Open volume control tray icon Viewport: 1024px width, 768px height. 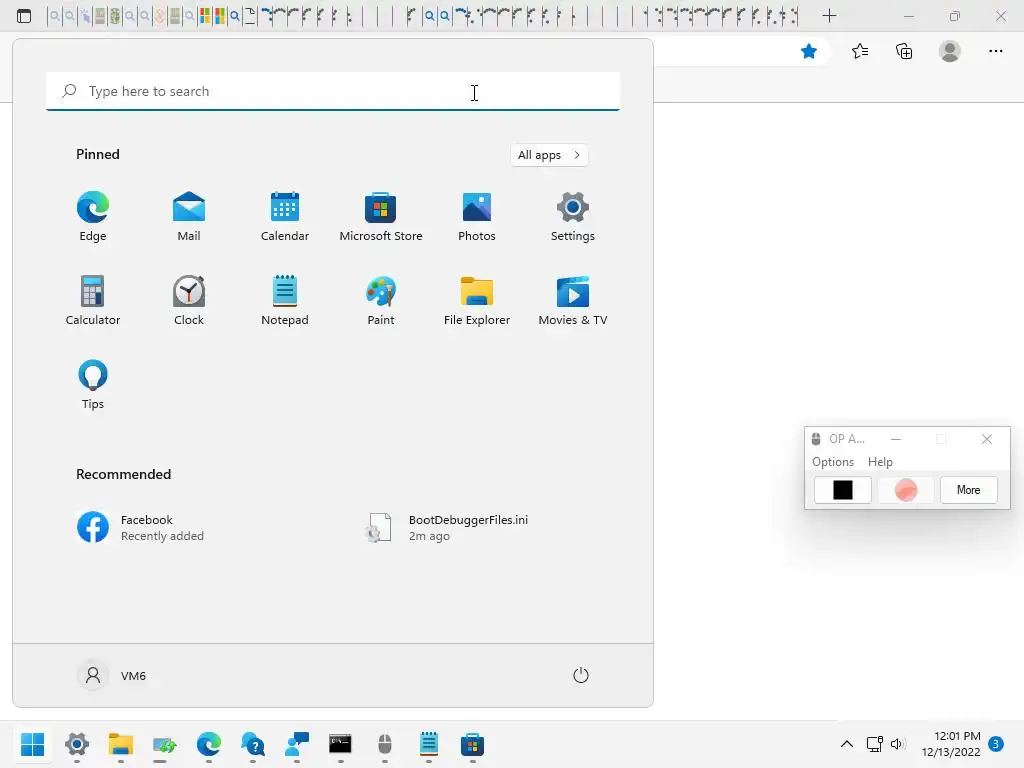(x=898, y=744)
